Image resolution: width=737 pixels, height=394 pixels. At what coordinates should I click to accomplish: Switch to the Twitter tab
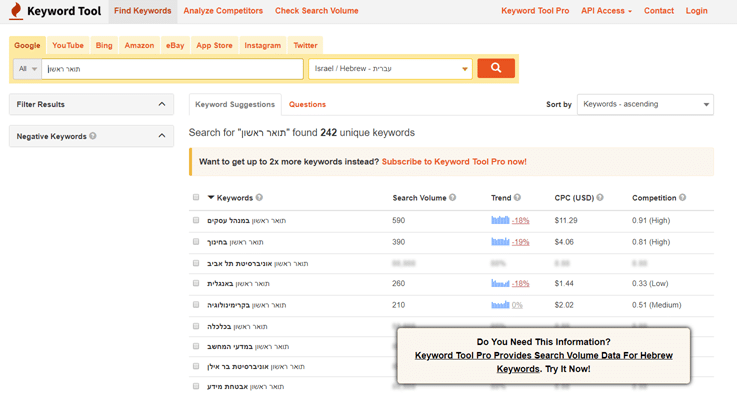coord(306,46)
